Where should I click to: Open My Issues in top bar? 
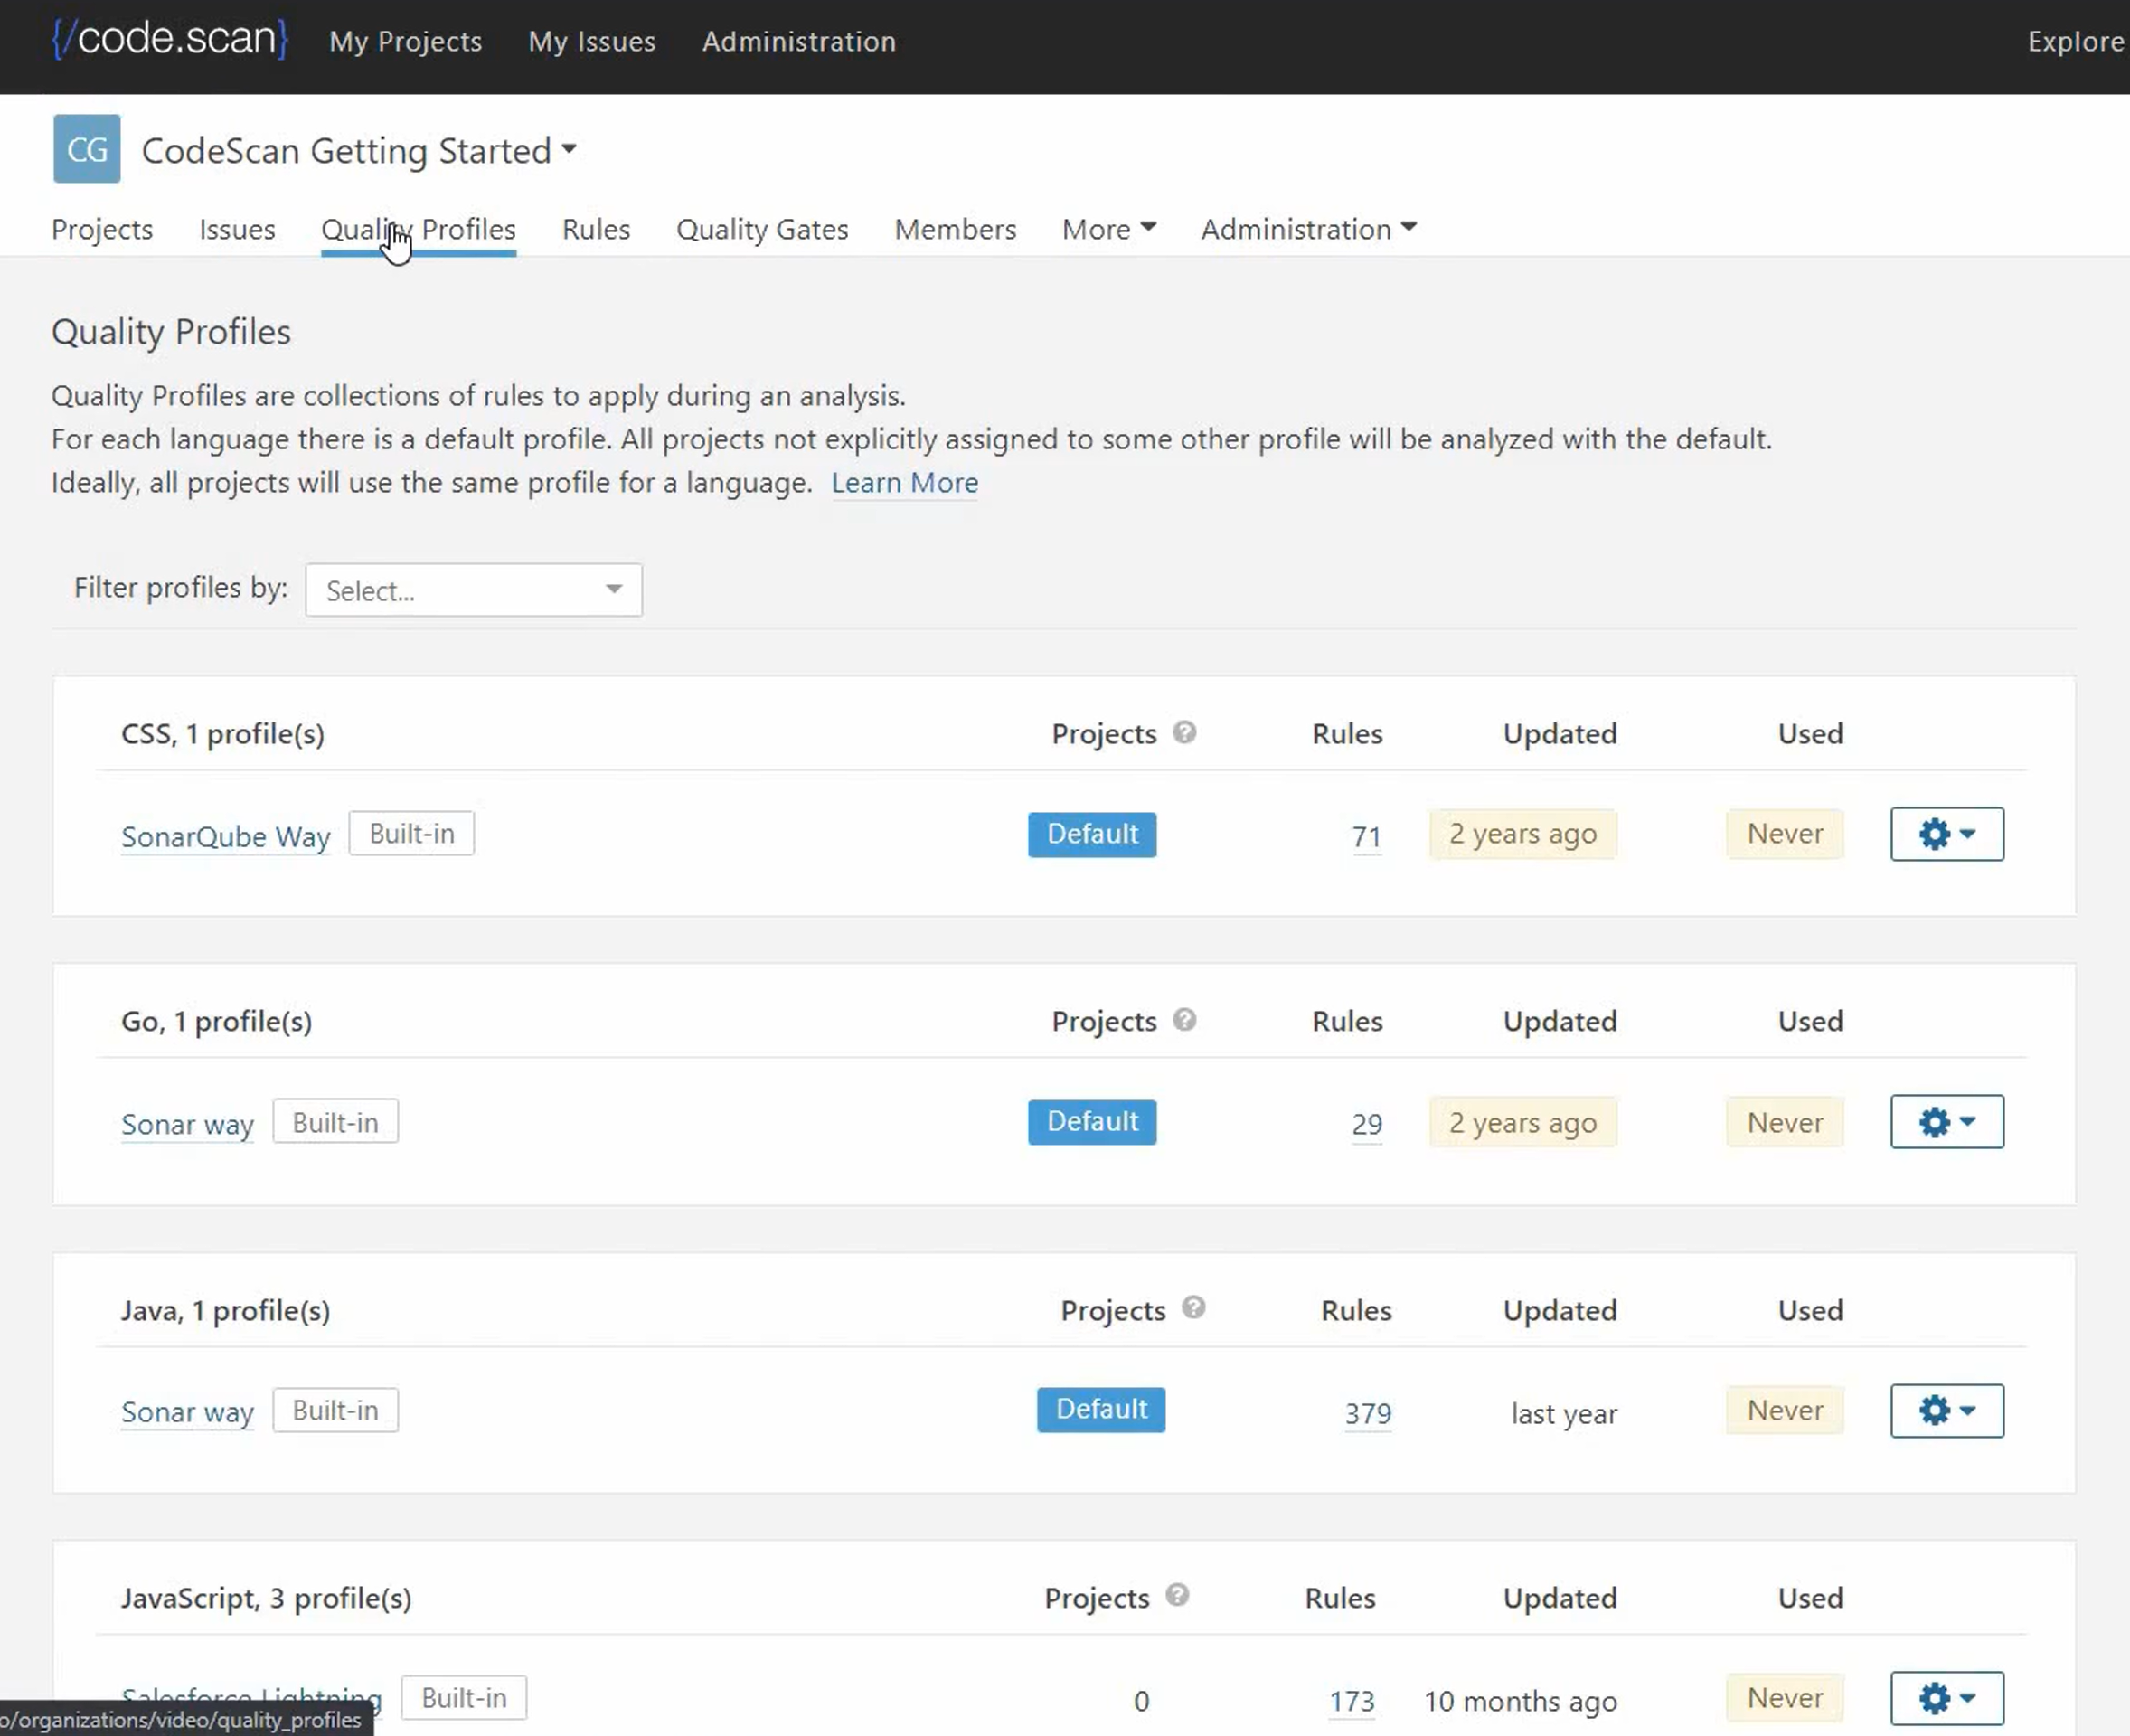coord(592,41)
